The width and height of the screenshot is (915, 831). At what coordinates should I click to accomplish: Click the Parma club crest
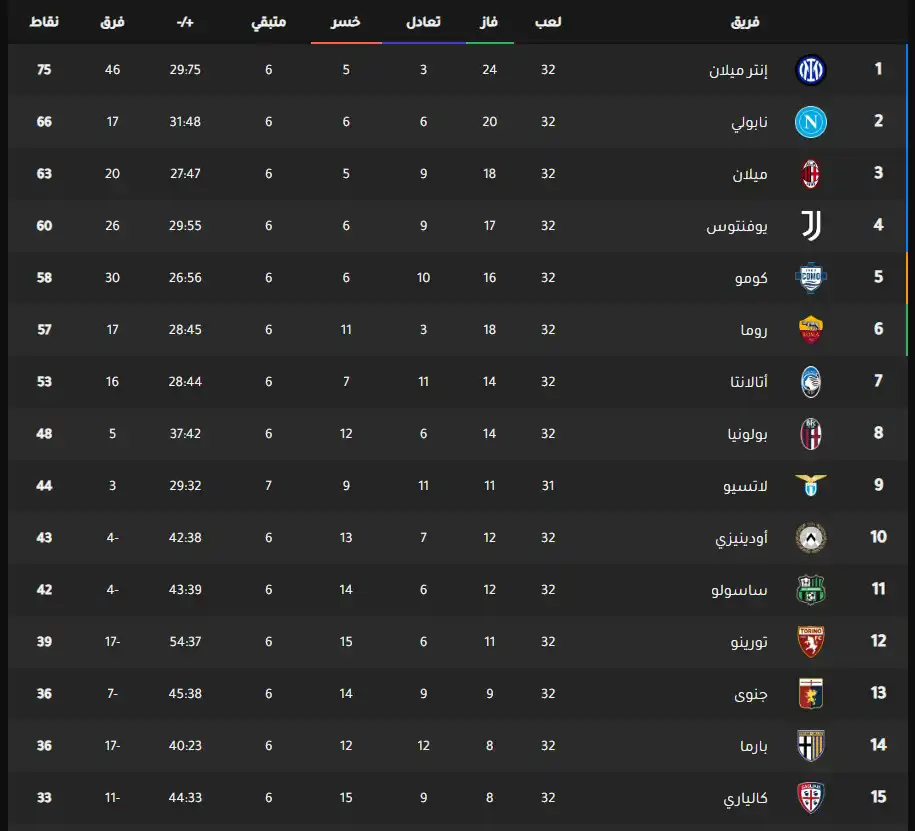810,746
